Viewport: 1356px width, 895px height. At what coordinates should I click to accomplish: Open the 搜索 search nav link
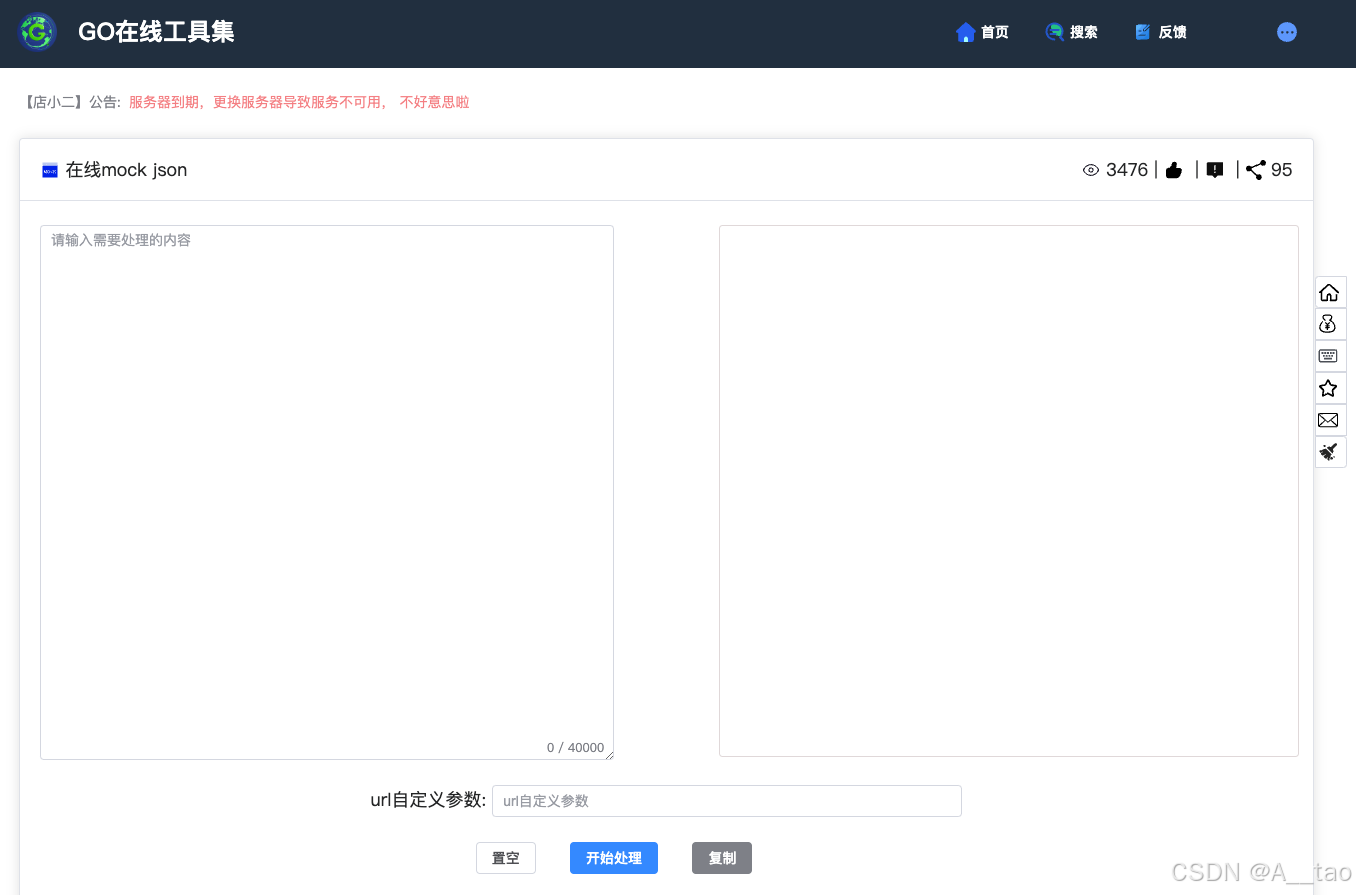coord(1071,32)
